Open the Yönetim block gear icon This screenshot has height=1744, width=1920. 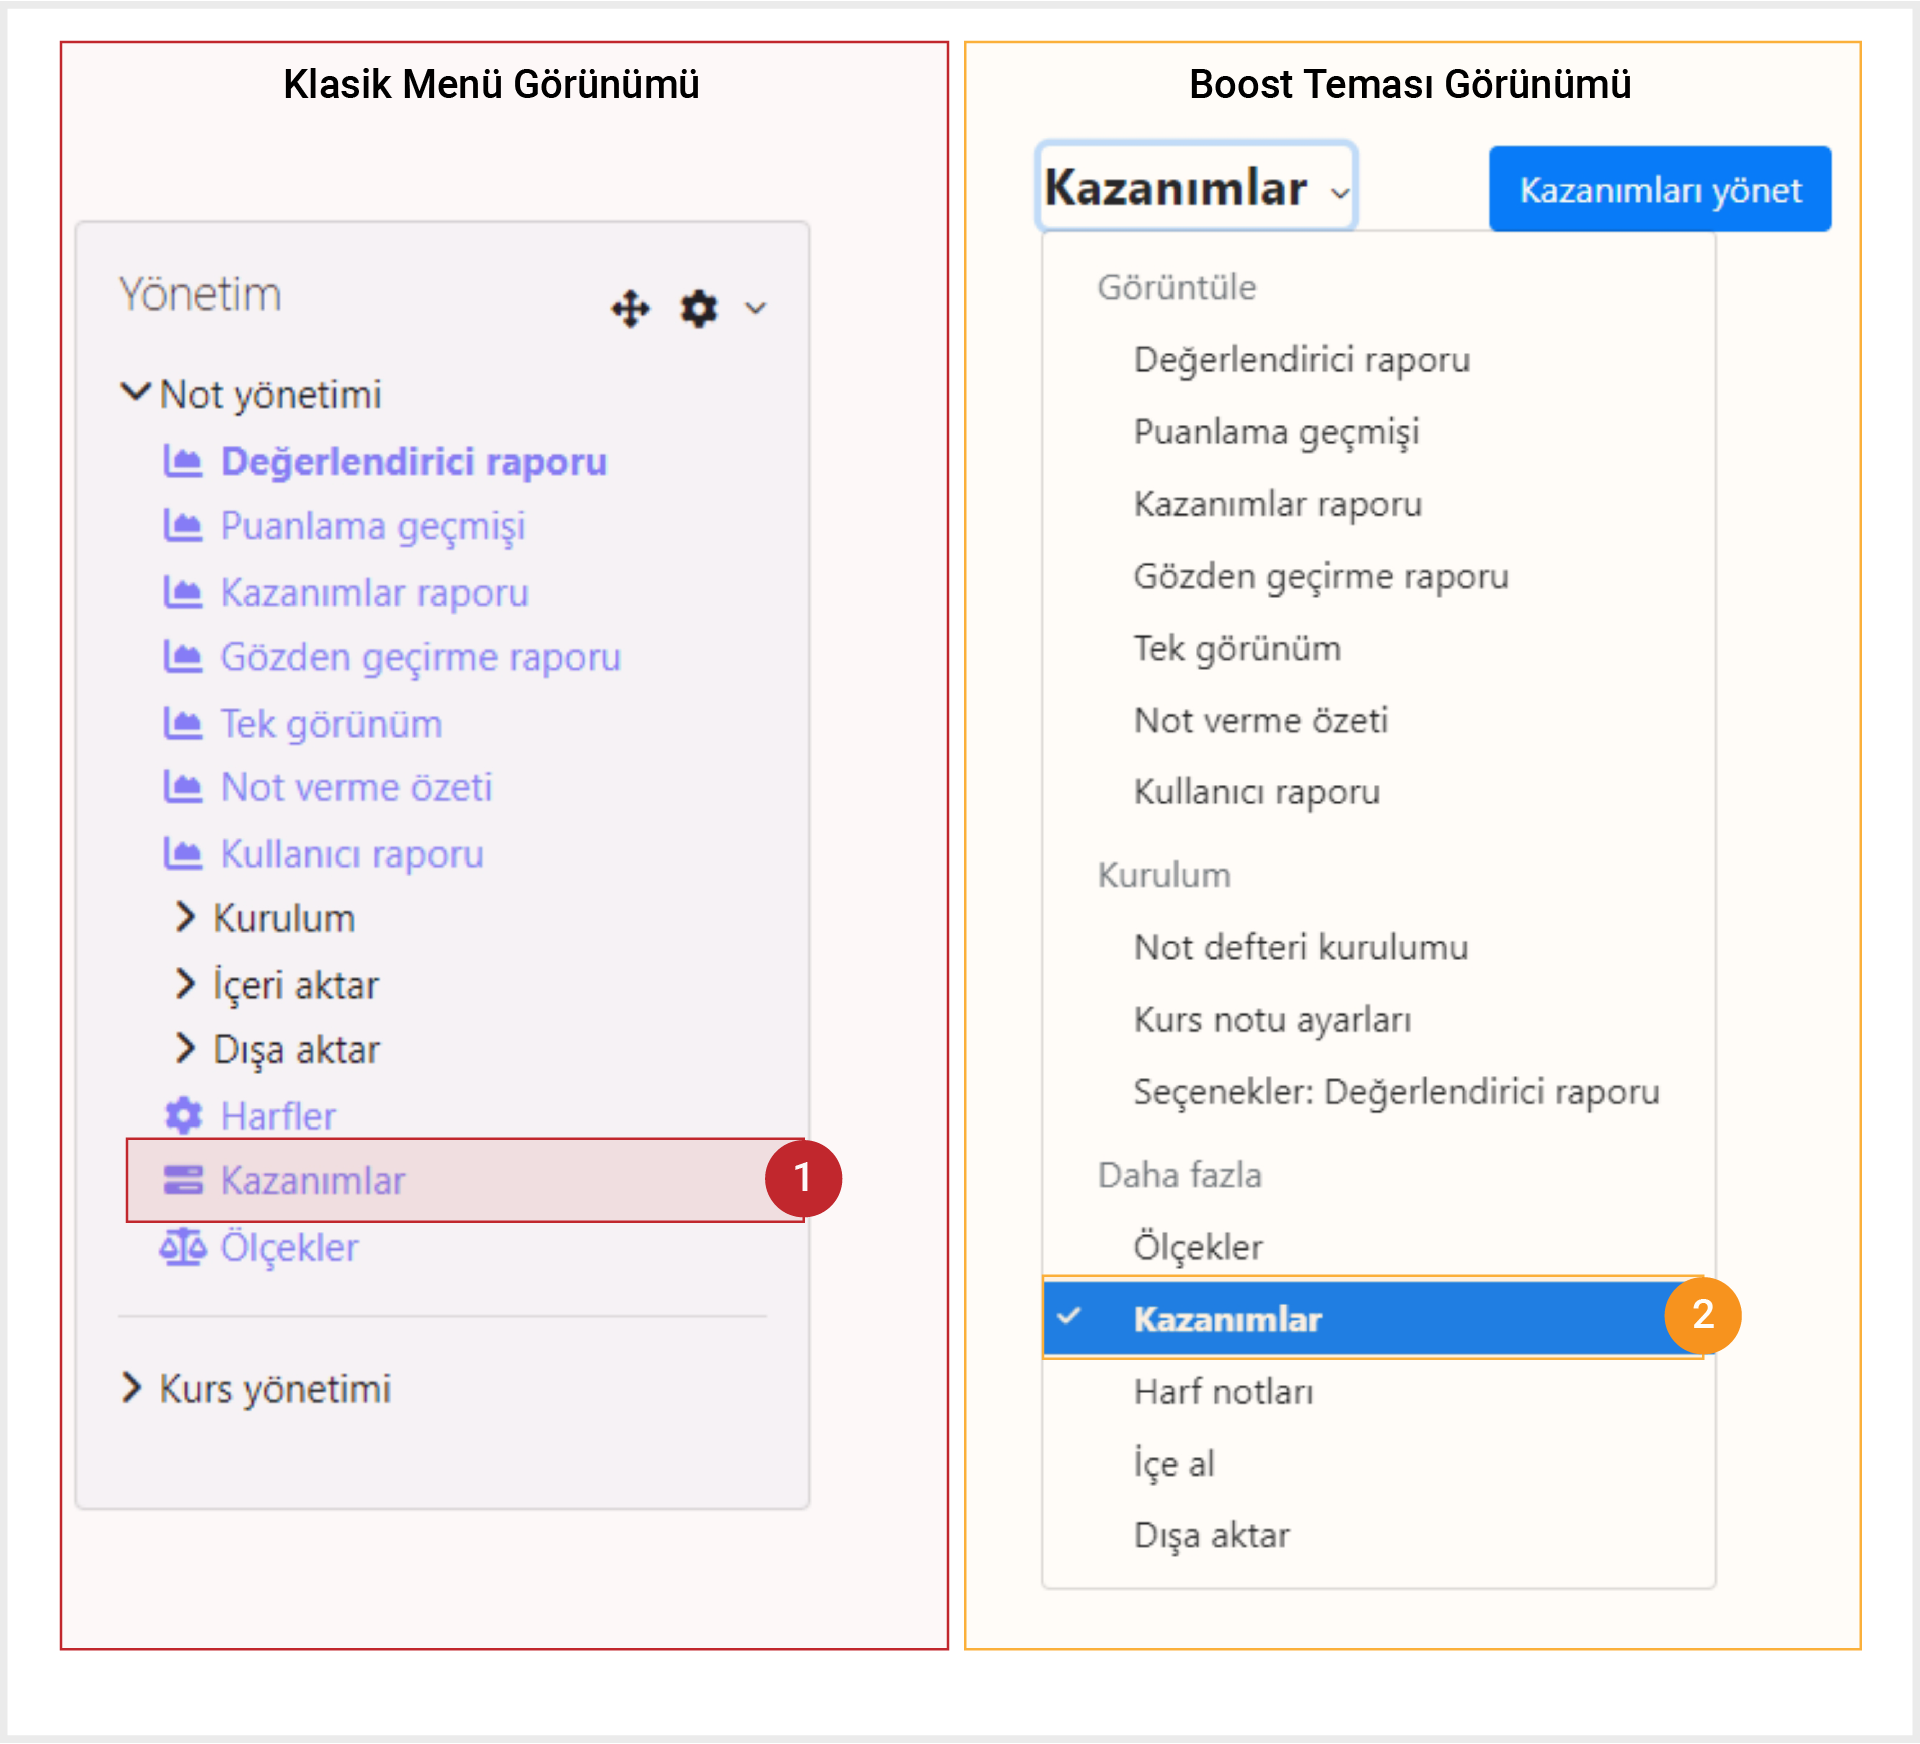click(x=698, y=309)
